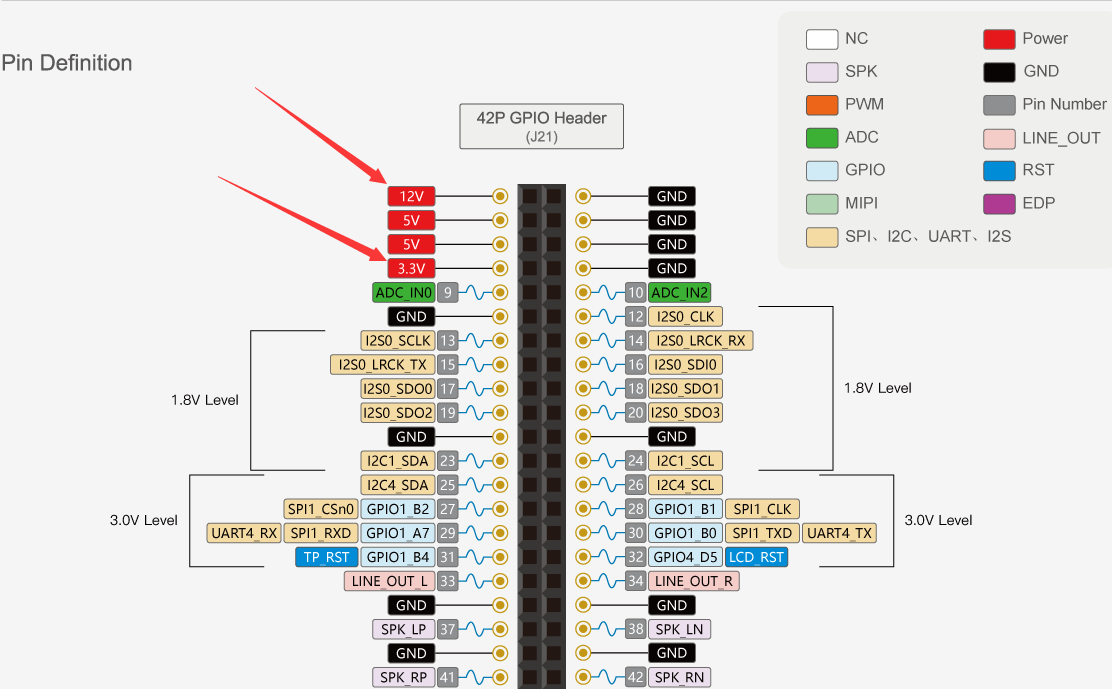Click the purple EDP legend swatch
Viewport: 1112px width, 689px height.
pyautogui.click(x=999, y=203)
